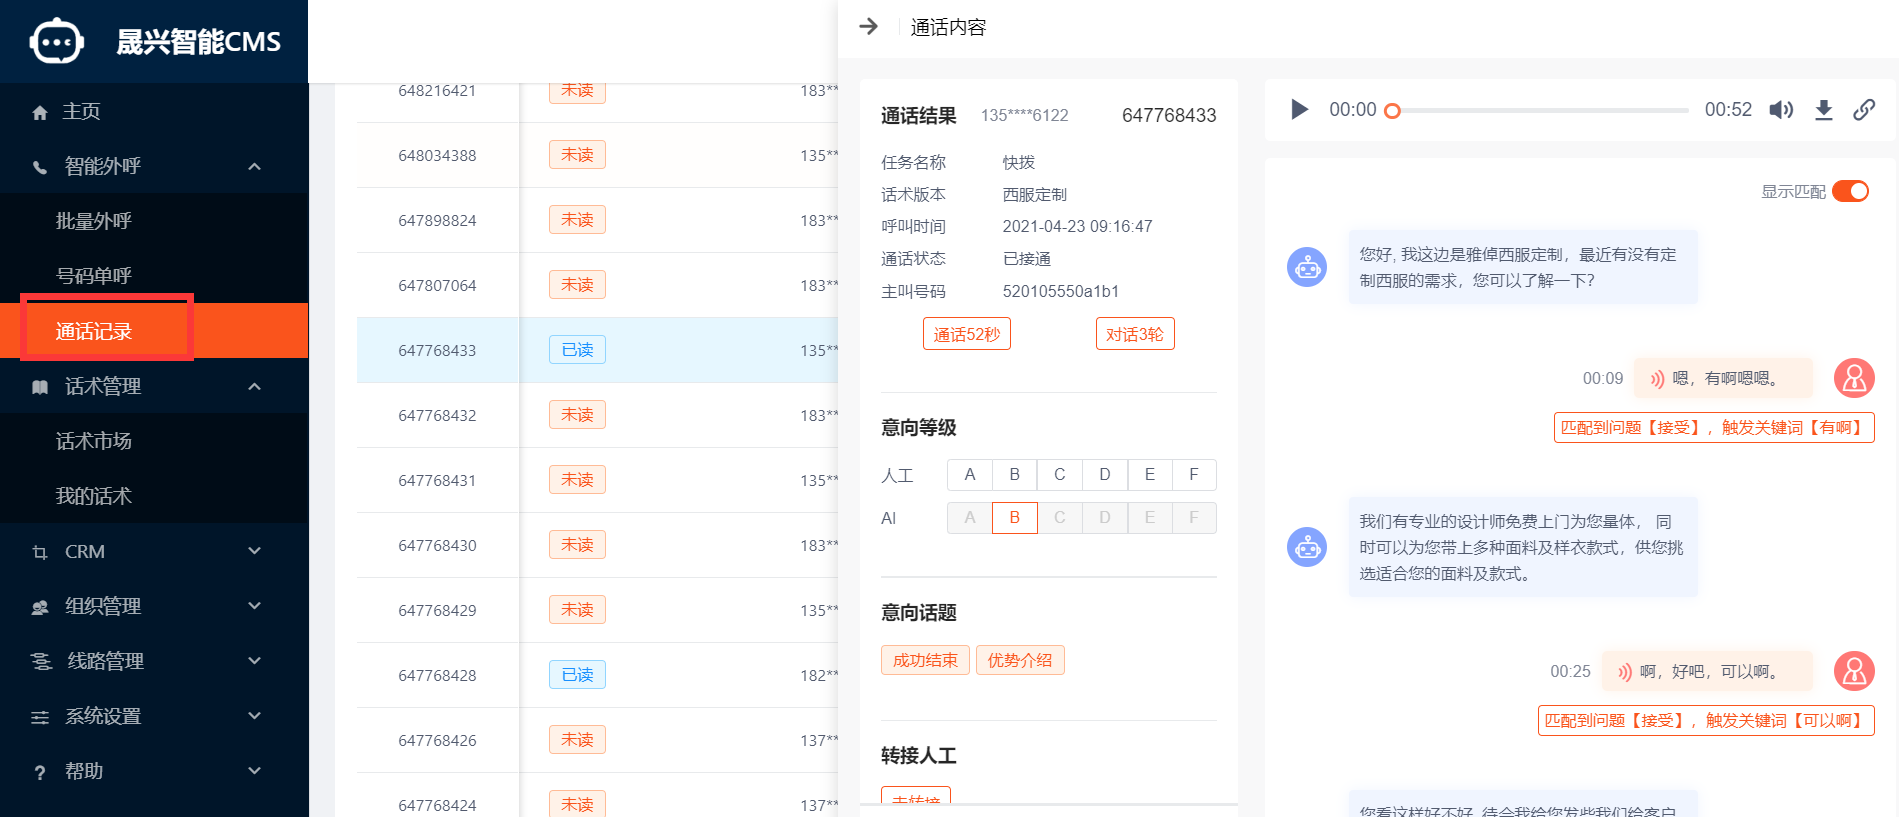The height and width of the screenshot is (817, 1899).
Task: Play voice clip '啊，好吧，可以啊'
Action: 1625,672
